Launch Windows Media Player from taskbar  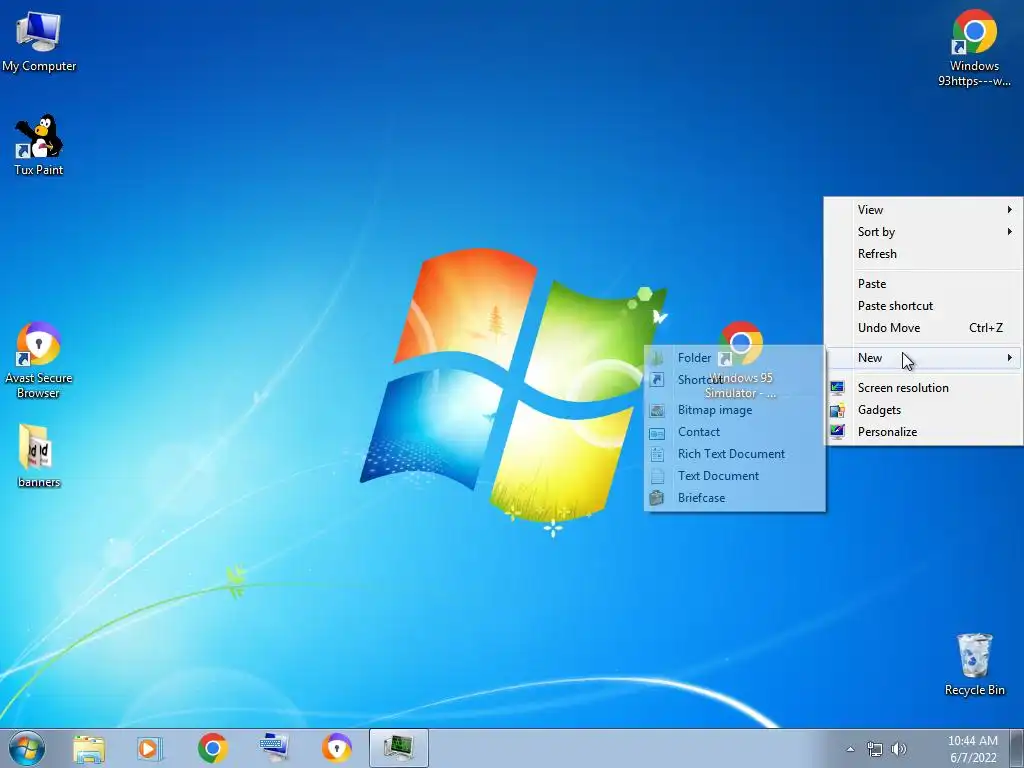(x=150, y=748)
